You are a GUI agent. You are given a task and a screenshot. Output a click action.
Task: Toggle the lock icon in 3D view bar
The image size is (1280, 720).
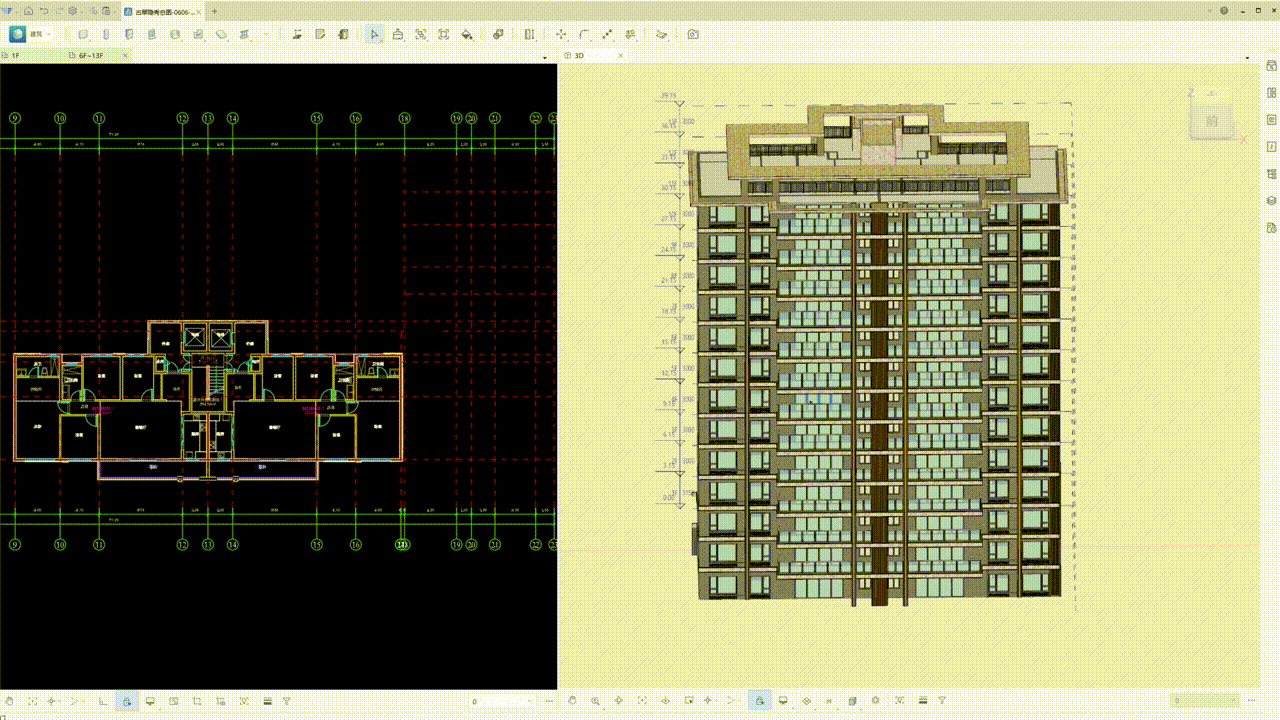point(760,701)
